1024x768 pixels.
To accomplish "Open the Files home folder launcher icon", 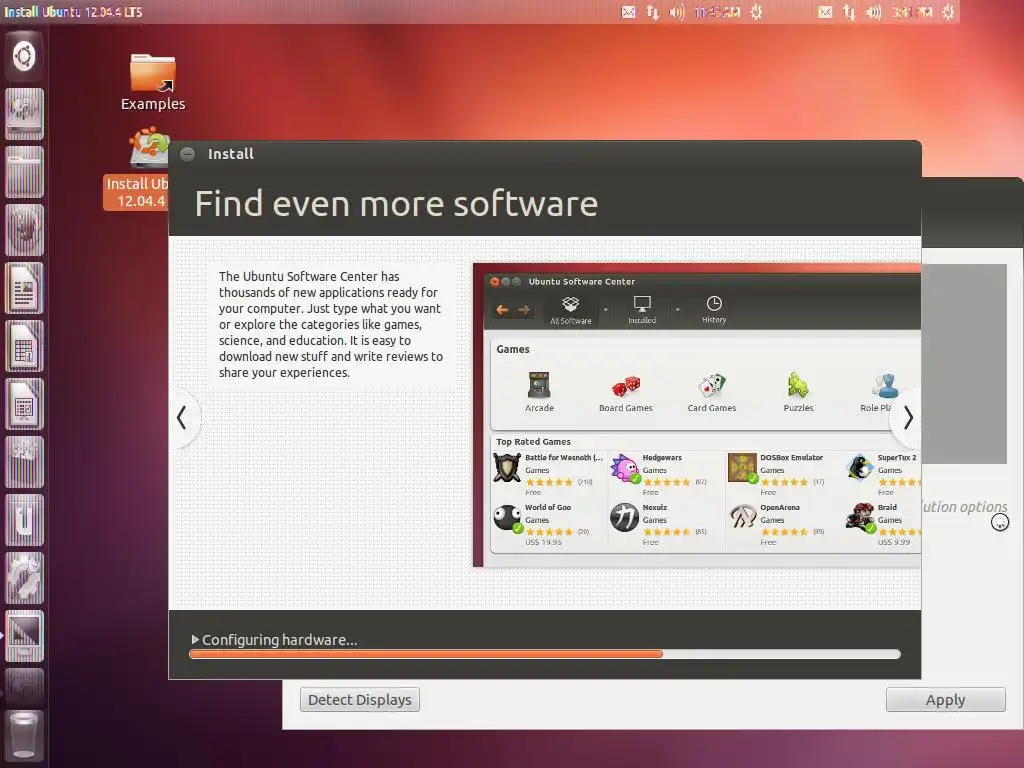I will point(24,172).
